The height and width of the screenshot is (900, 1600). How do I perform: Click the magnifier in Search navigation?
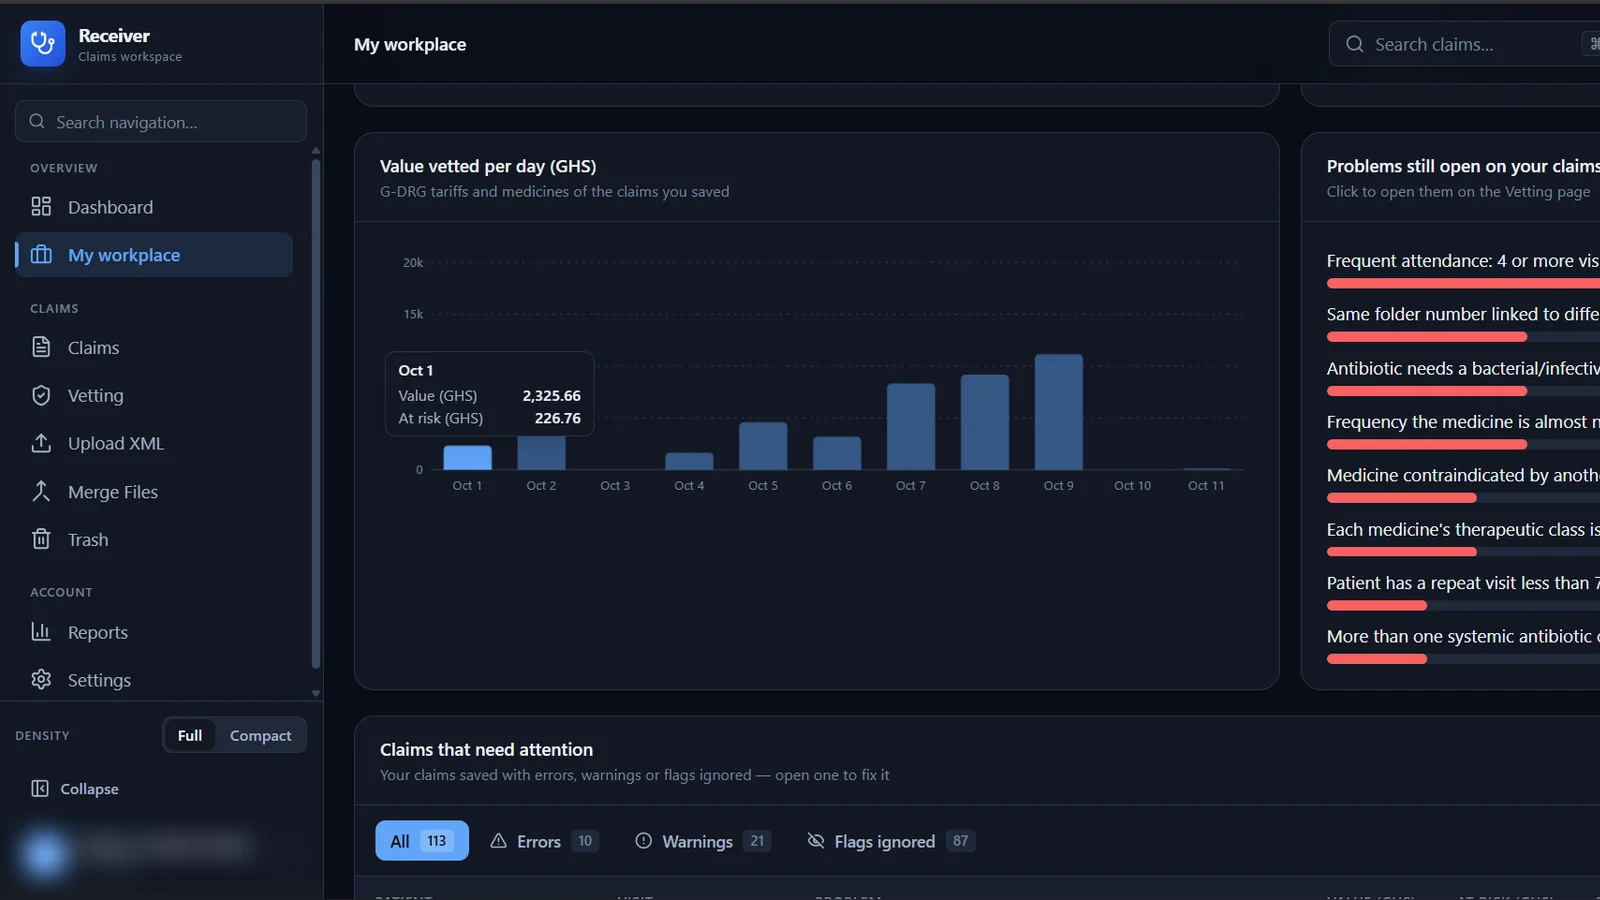(x=37, y=121)
